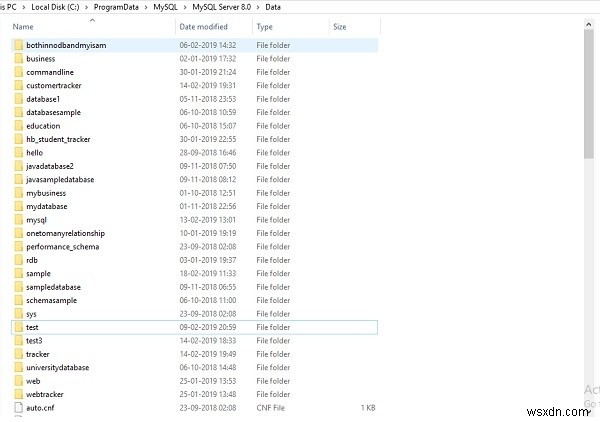Viewport: 600px width, 422px height.
Task: Click File folder type in rdb row
Action: [x=273, y=260]
